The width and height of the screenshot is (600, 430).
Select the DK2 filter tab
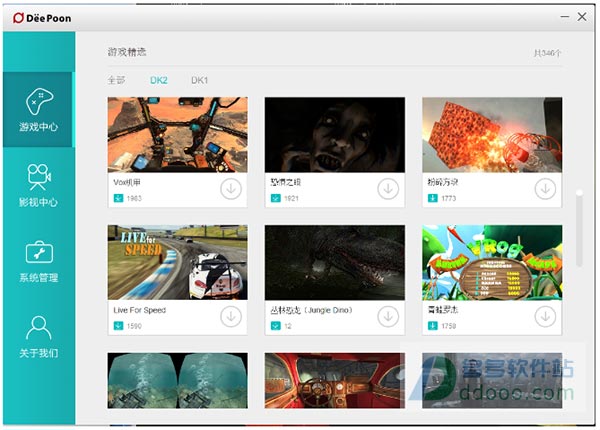click(159, 80)
